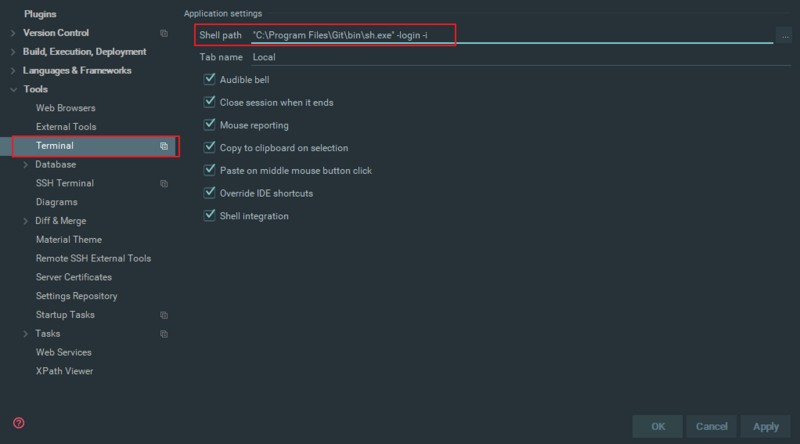This screenshot has width=800, height=444.
Task: Click project-level icon beside SSH Terminal
Action: coord(164,184)
